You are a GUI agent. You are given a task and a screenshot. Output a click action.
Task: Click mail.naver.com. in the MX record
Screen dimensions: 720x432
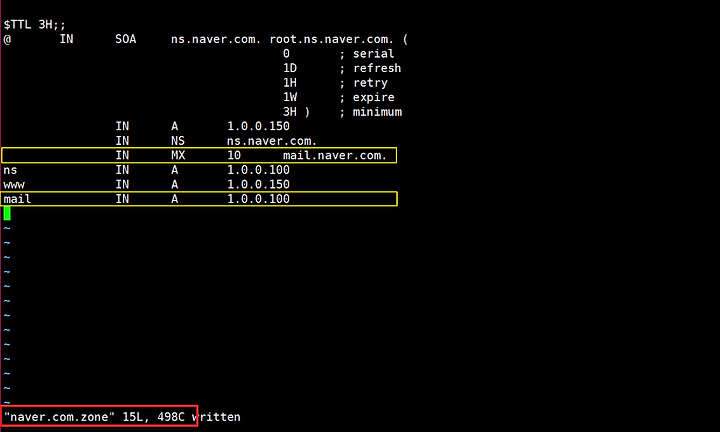(x=335, y=155)
